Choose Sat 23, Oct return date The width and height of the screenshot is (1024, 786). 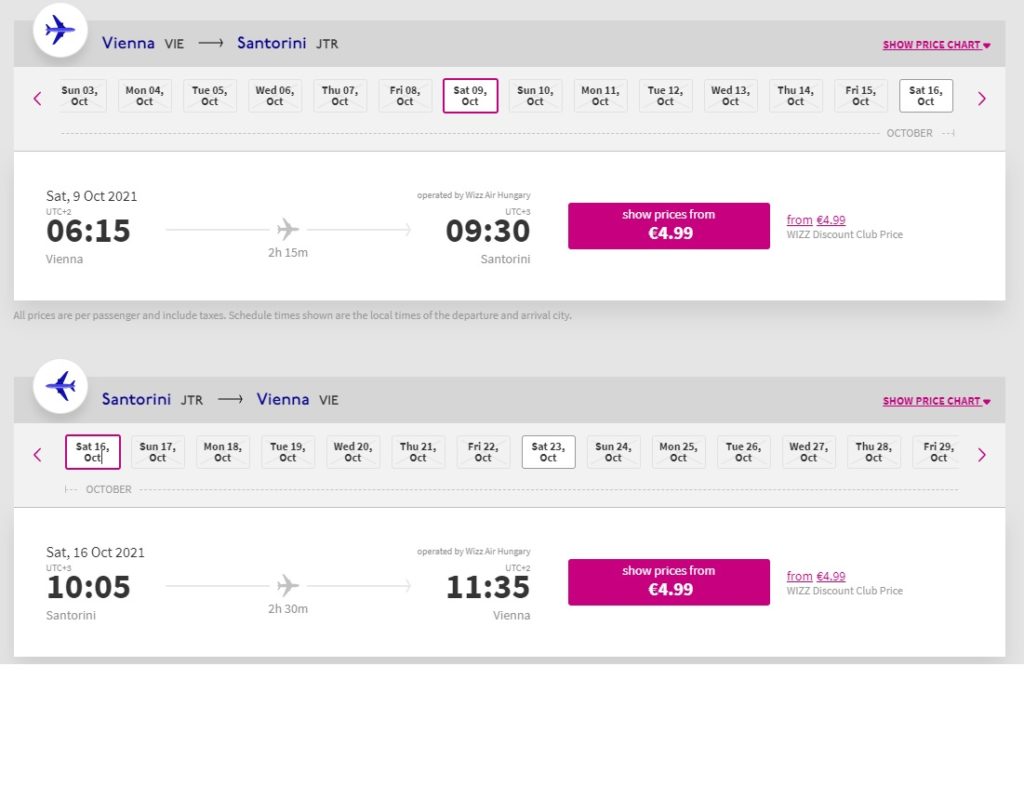tap(548, 452)
